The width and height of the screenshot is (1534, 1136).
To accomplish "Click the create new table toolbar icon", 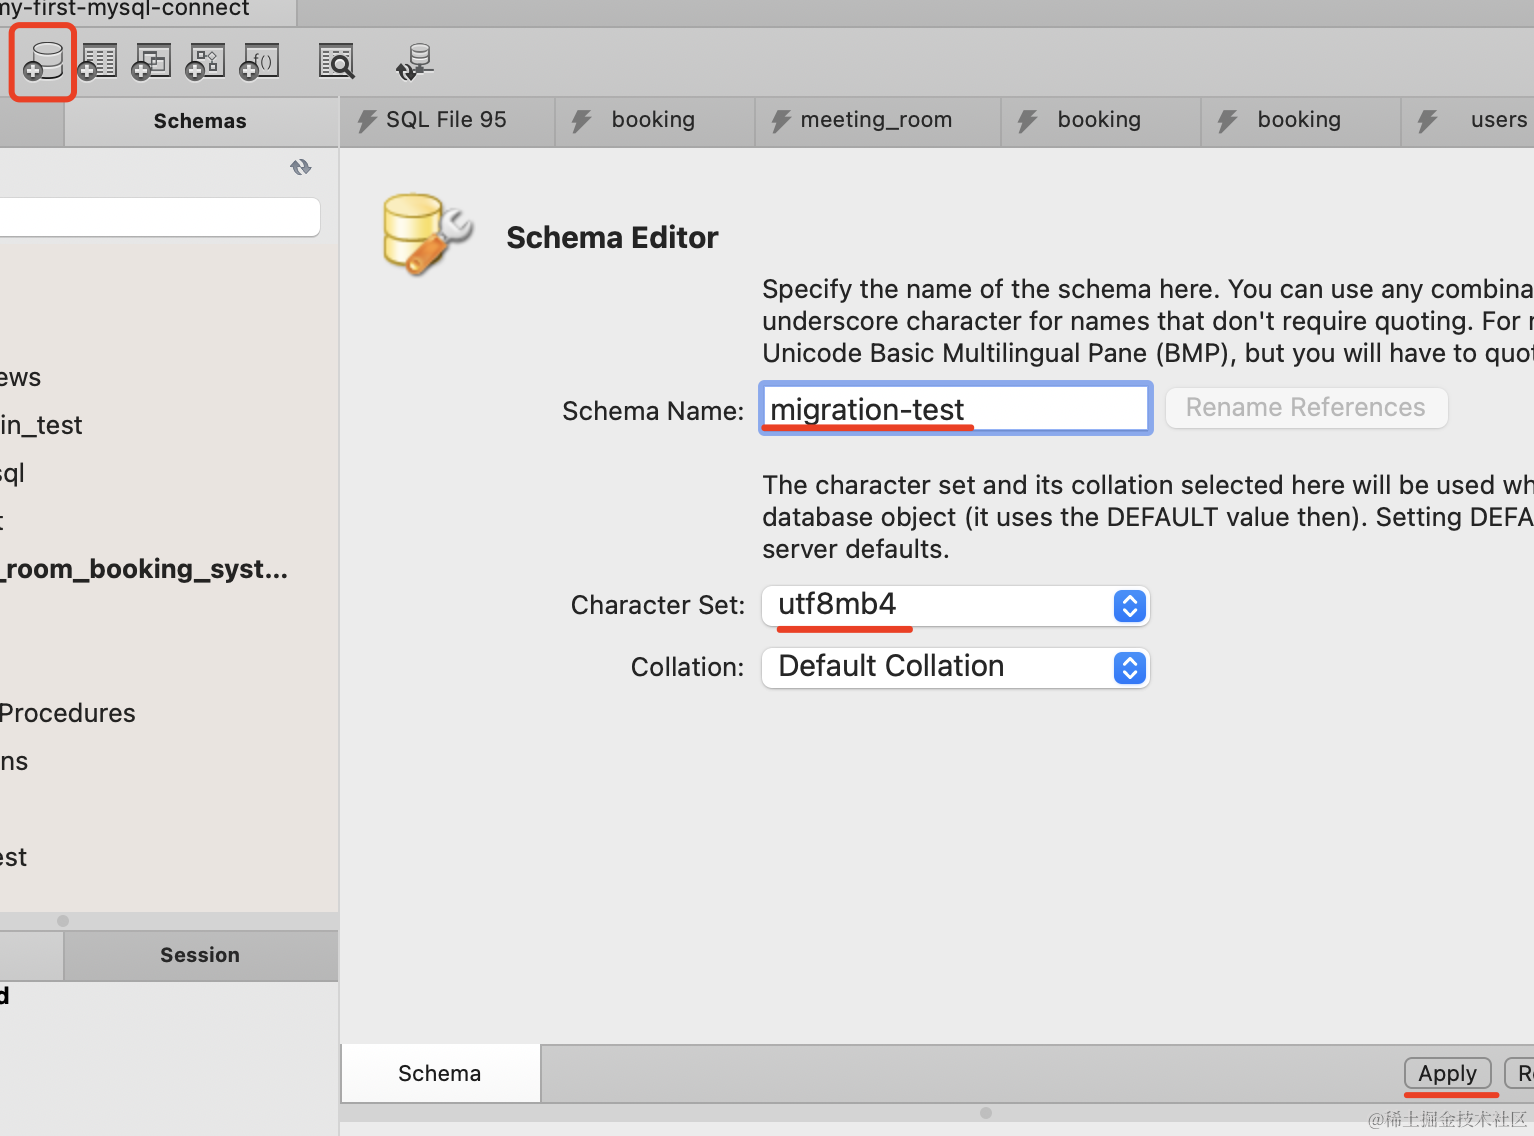I will (98, 61).
